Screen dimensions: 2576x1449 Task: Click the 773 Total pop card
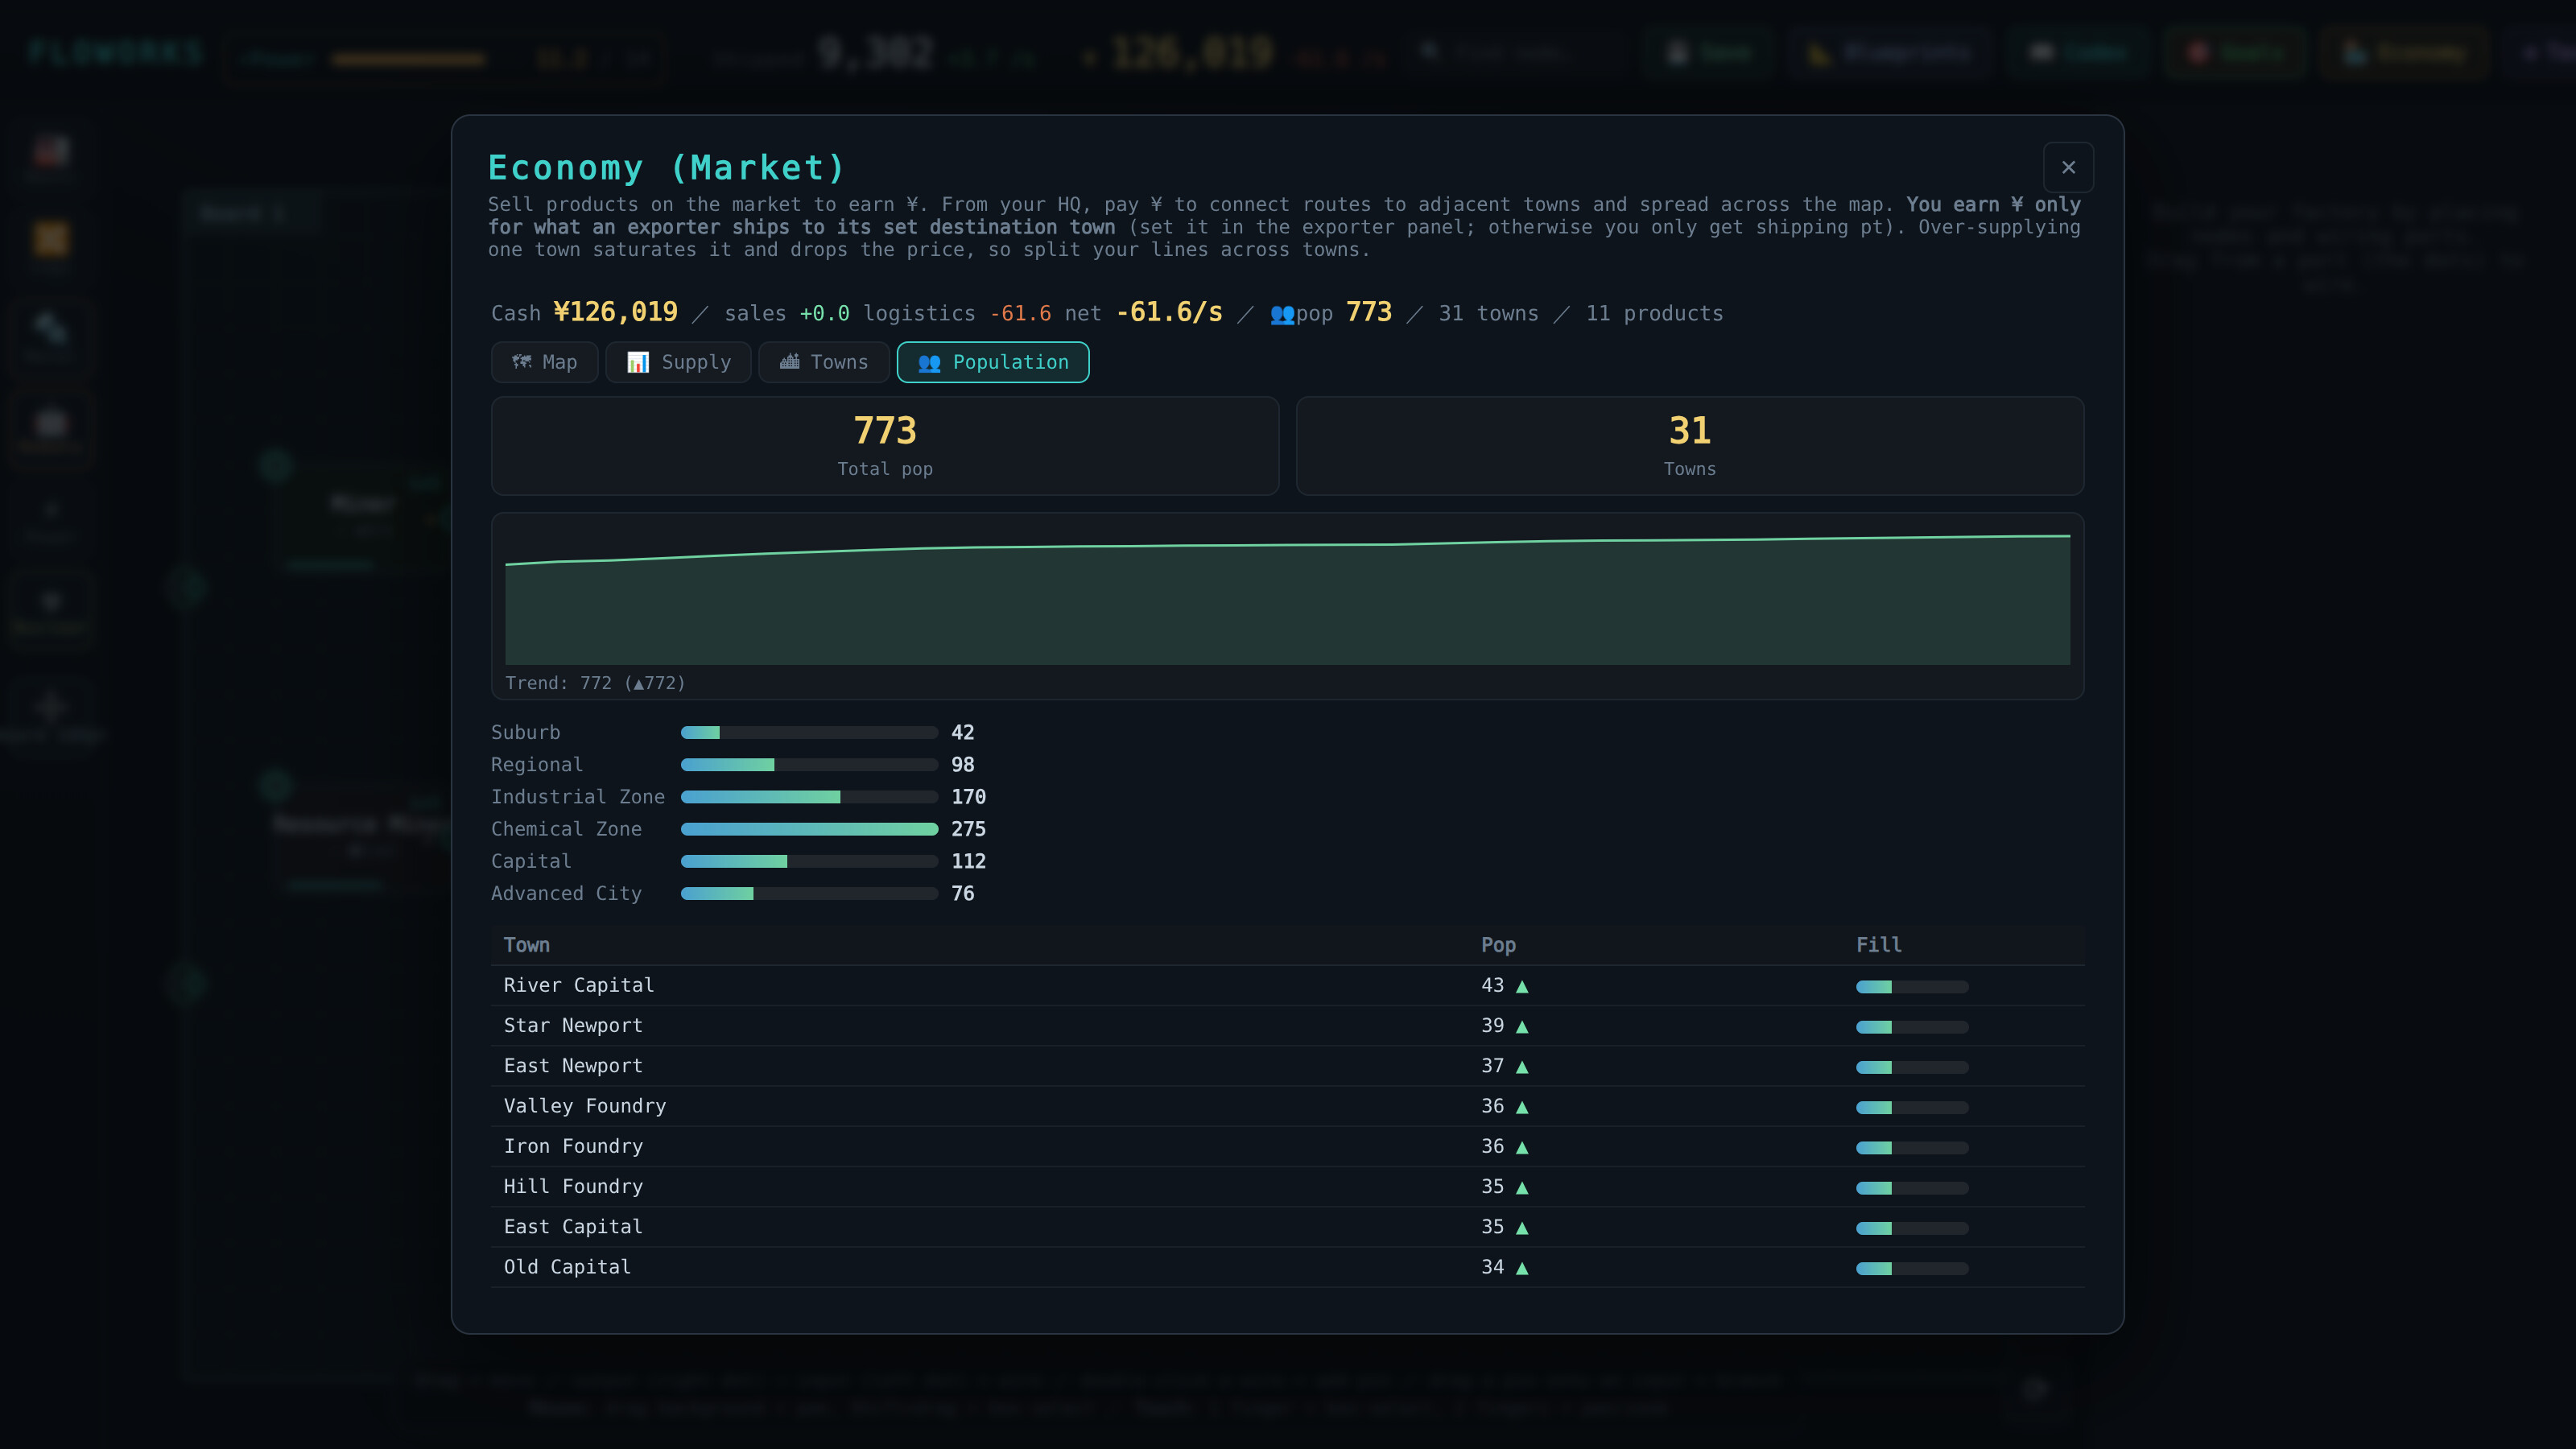pos(885,446)
